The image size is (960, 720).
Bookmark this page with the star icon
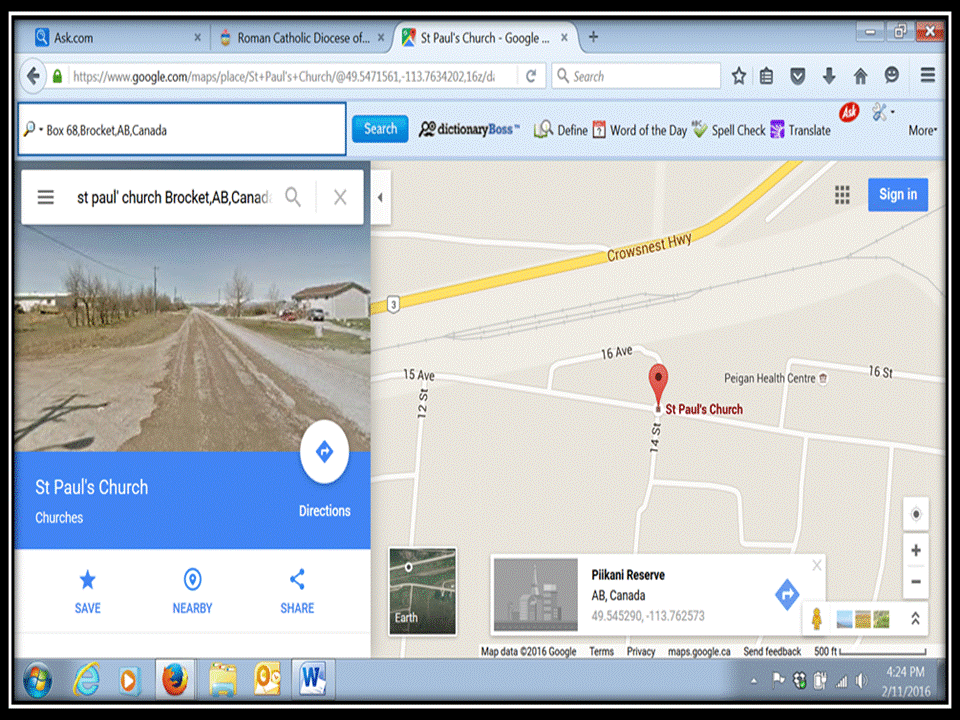pos(738,76)
